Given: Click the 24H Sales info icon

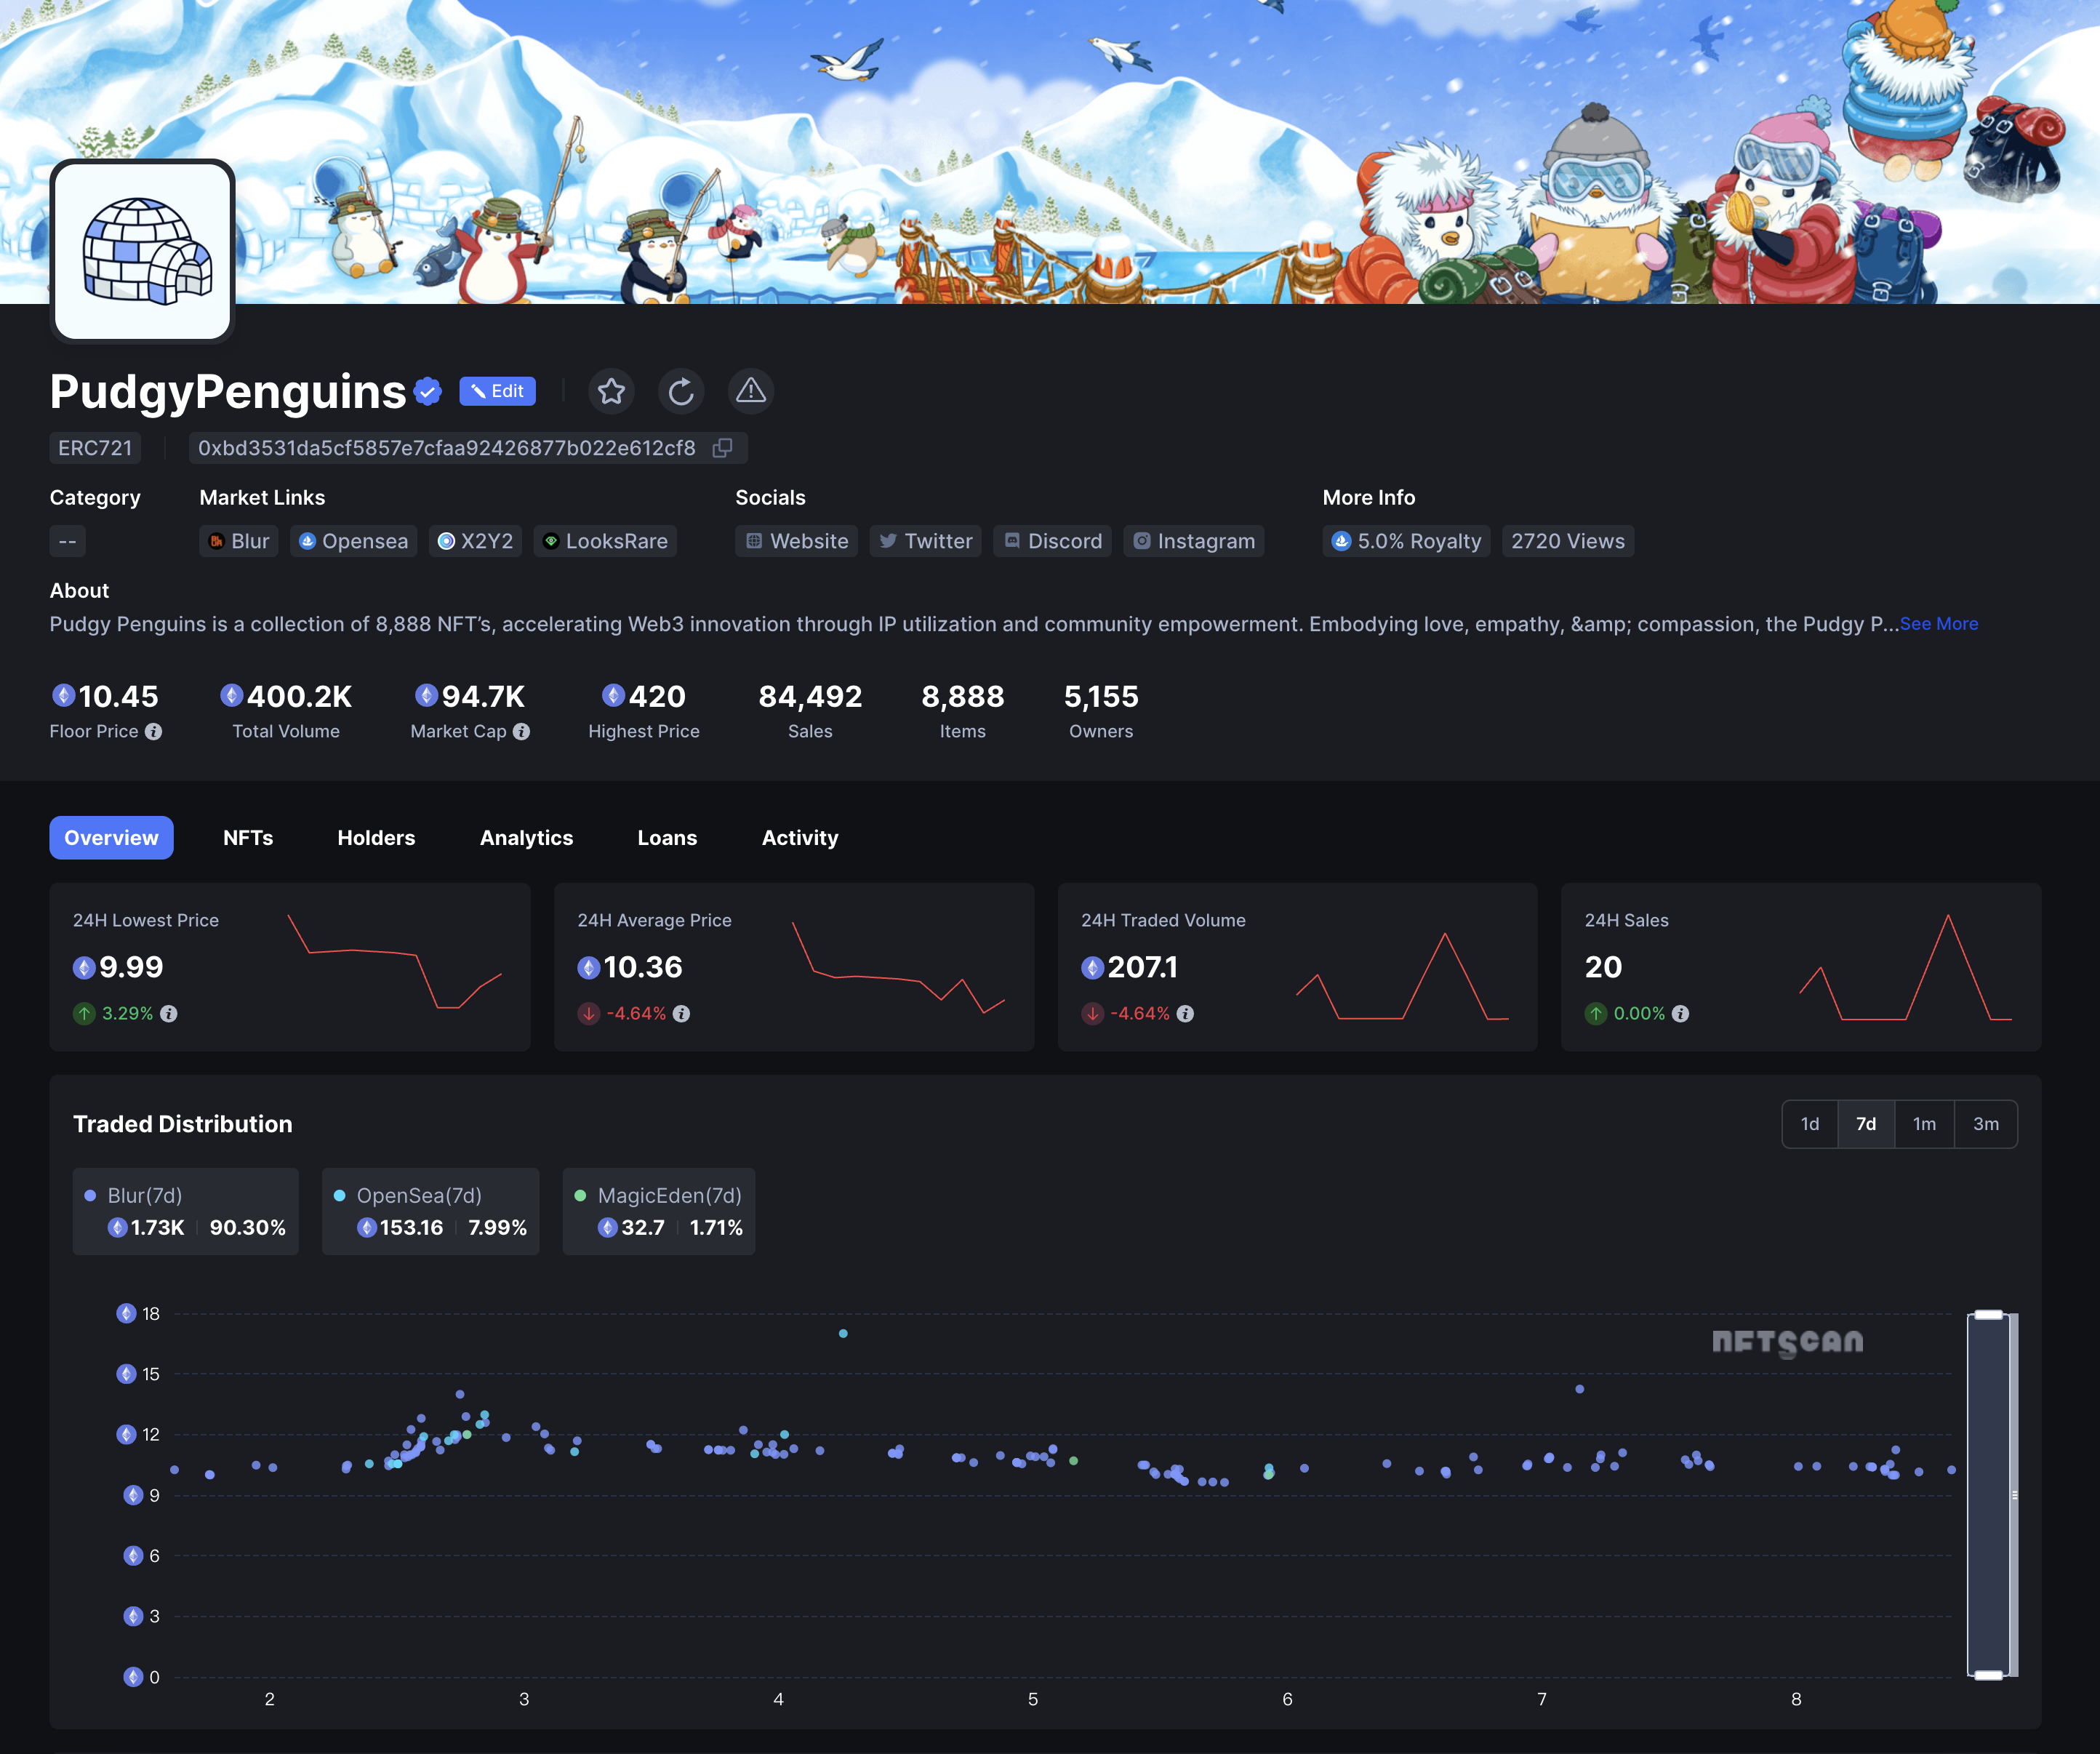Looking at the screenshot, I should (x=1680, y=1013).
